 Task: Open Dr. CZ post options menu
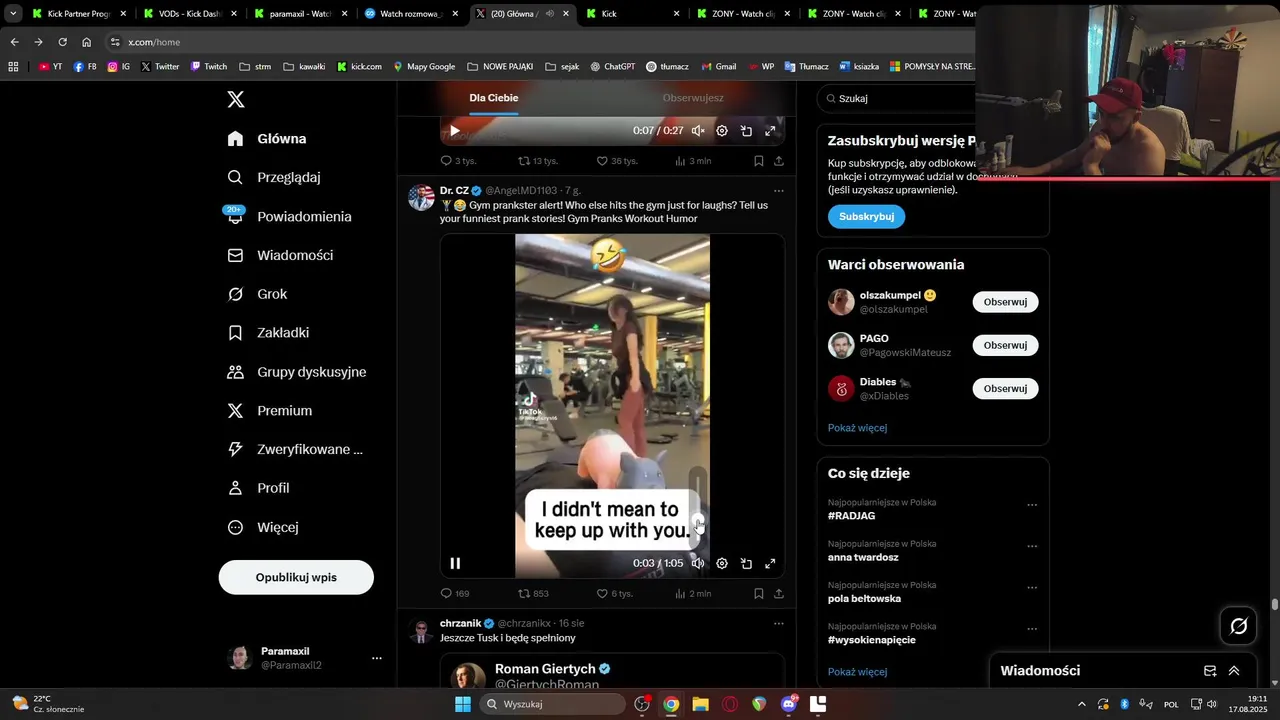point(779,190)
